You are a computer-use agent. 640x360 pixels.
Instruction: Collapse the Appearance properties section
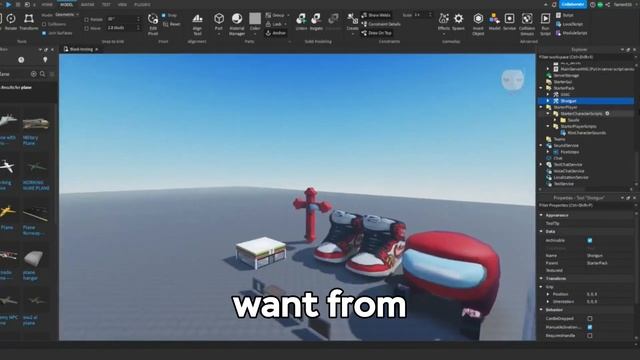point(541,215)
